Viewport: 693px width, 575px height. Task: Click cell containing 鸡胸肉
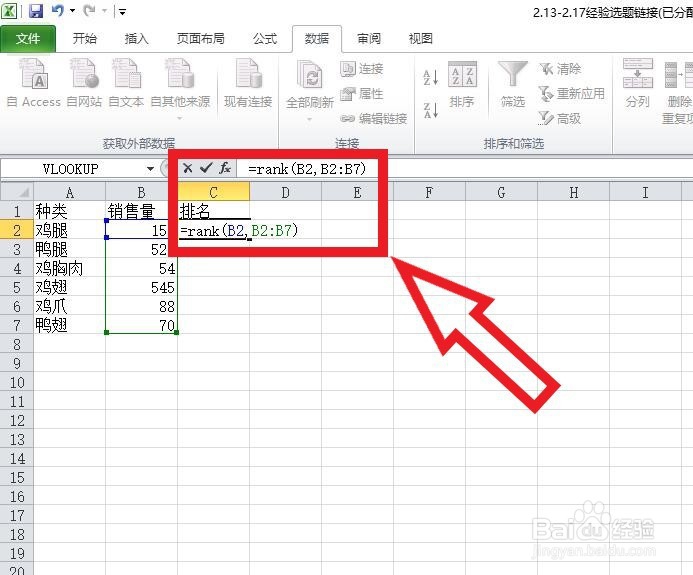pos(69,268)
